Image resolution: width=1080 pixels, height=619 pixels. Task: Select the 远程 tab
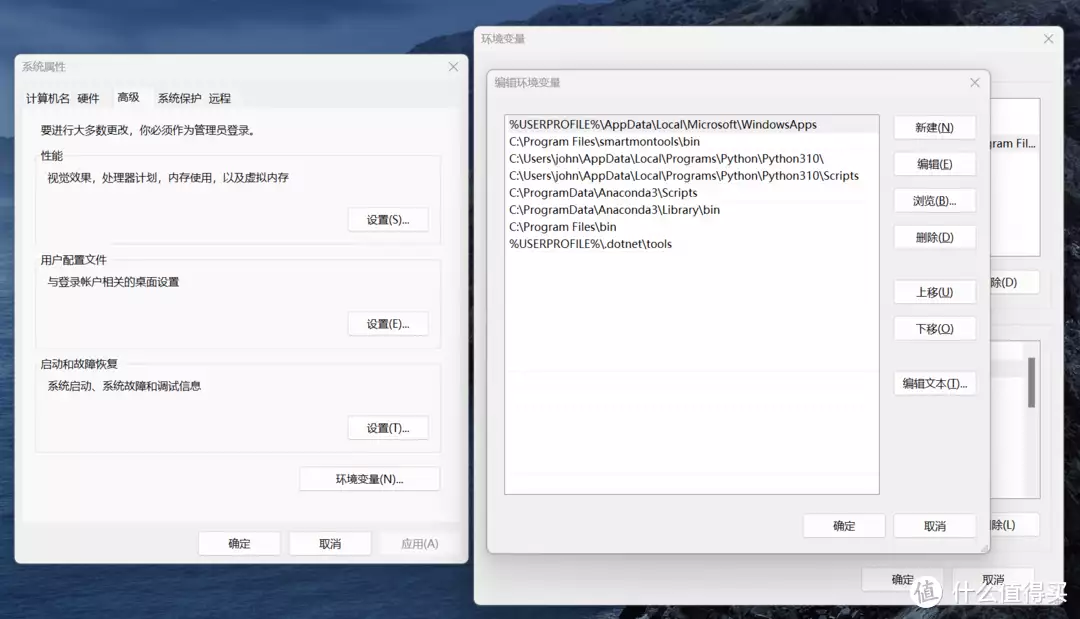click(220, 98)
